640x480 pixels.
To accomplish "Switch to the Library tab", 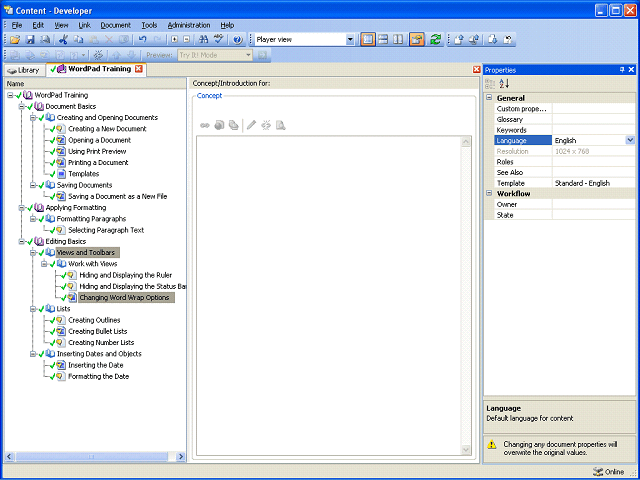I will coord(24,70).
